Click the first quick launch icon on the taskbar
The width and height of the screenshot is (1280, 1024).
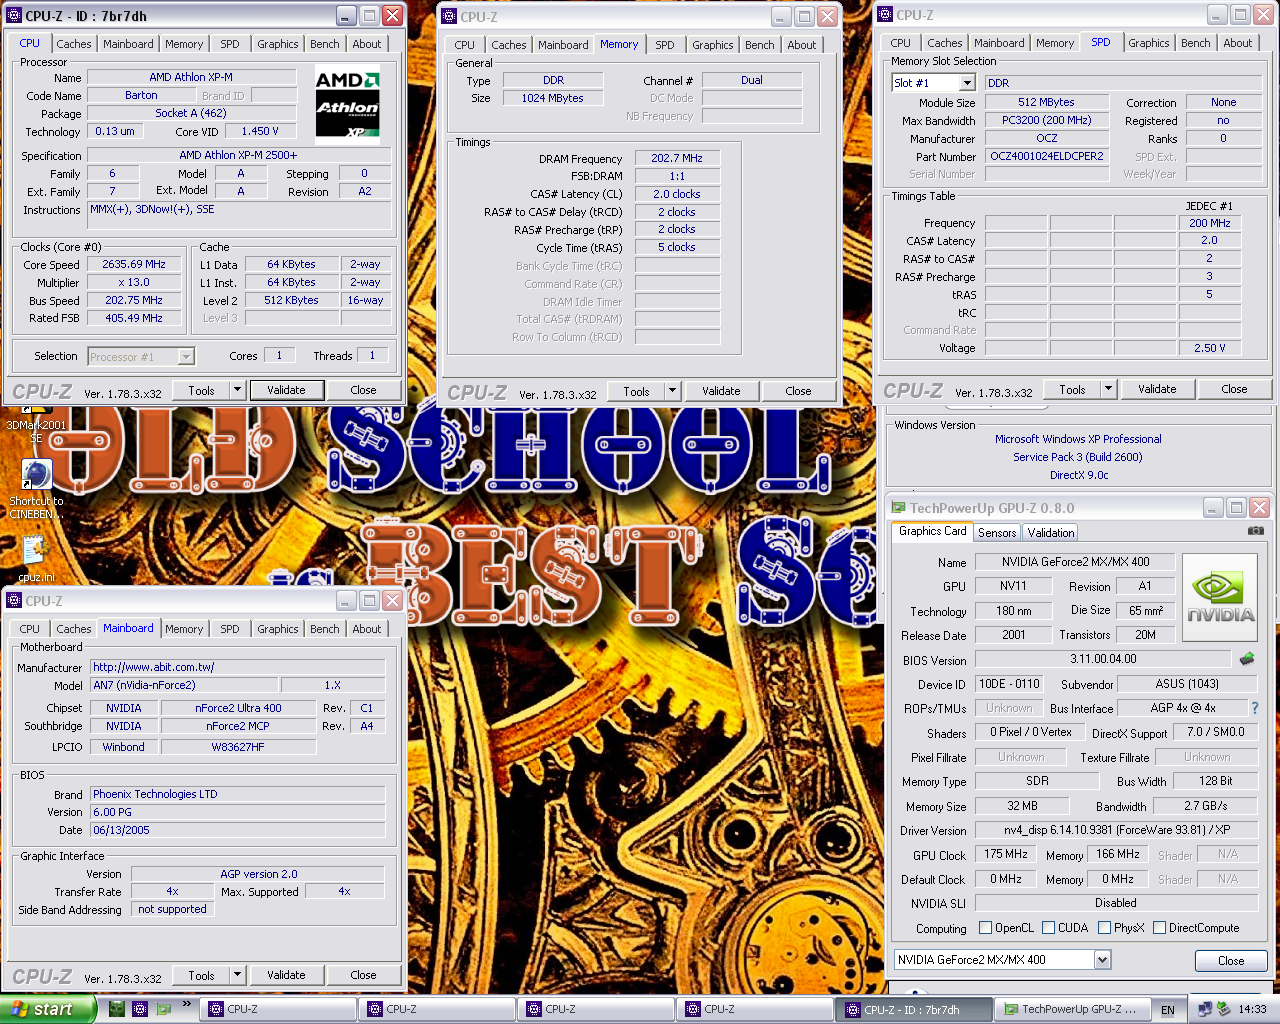point(117,1009)
